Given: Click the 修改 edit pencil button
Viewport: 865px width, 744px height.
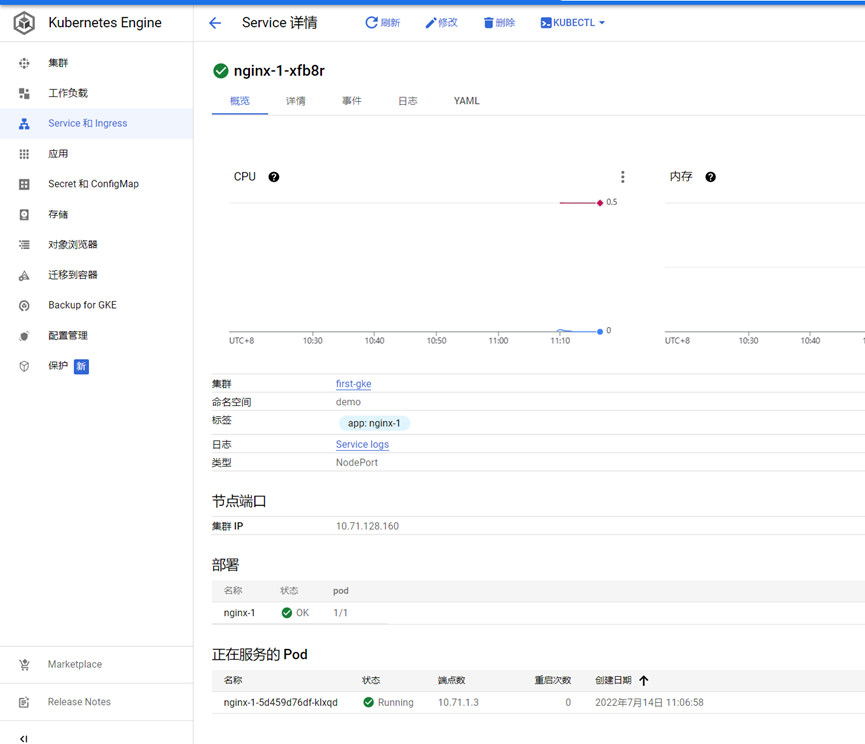Looking at the screenshot, I should coord(441,23).
